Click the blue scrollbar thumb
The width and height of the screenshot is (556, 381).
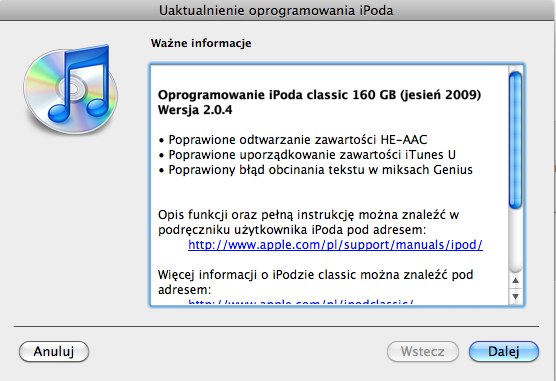pos(515,140)
